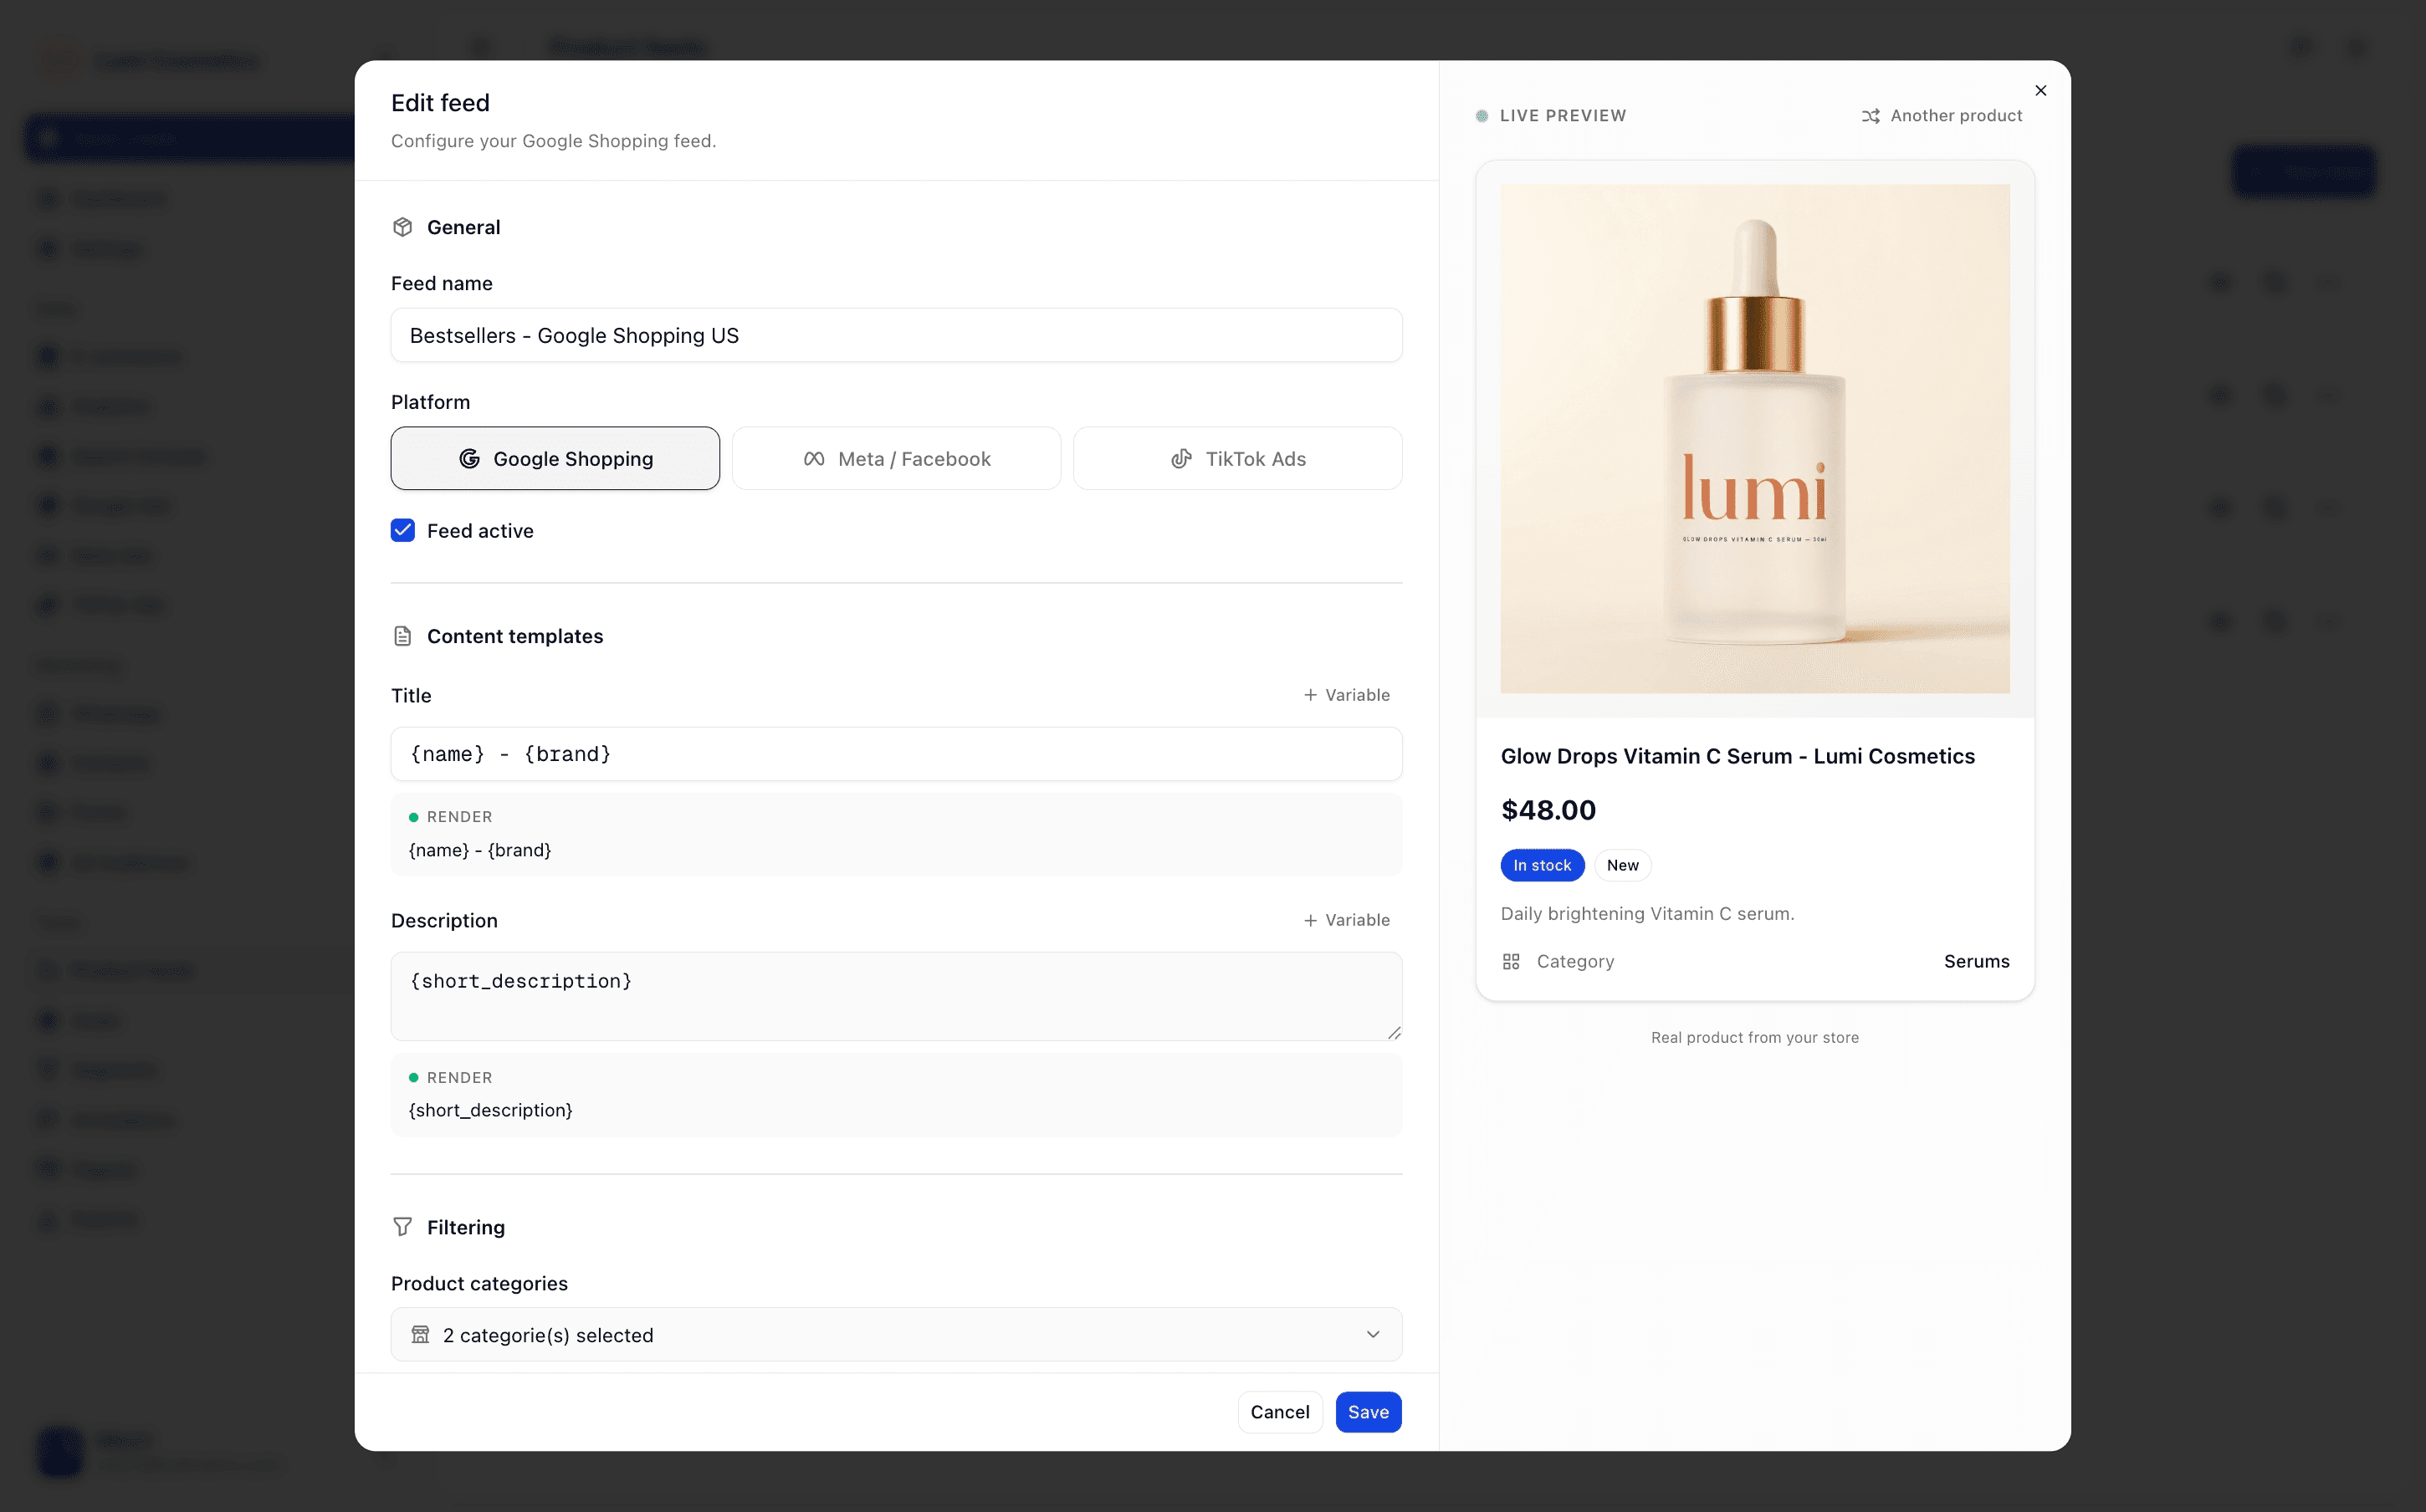Click the "In stock" badge
Screen dimensions: 2426x1512
1542,865
